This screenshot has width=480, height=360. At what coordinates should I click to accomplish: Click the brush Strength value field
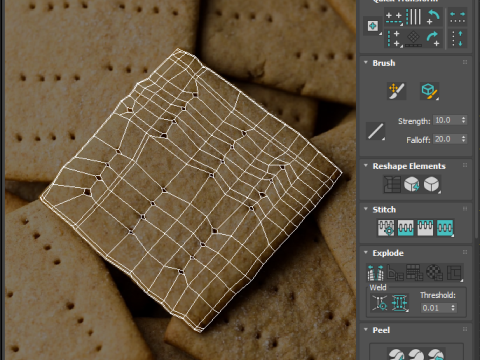[x=447, y=120]
